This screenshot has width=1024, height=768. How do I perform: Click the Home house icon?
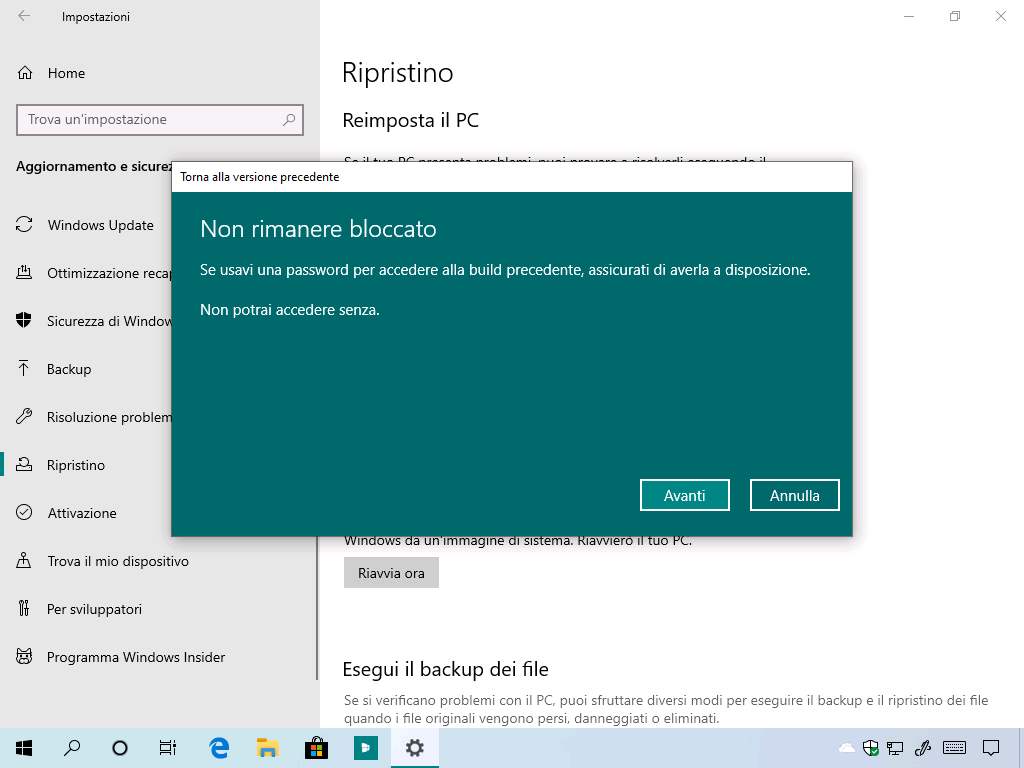point(25,73)
